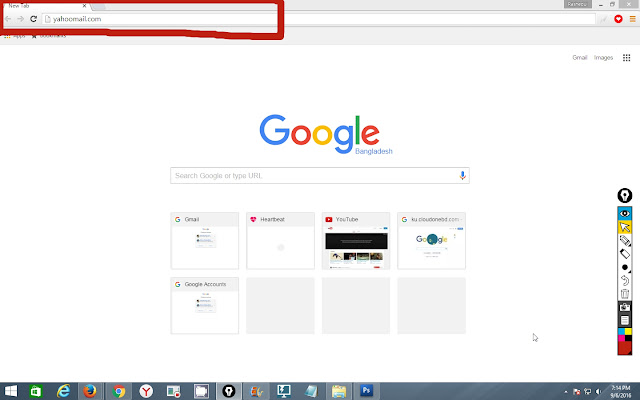
Task: Launch Internet Explorer from the taskbar
Action: pyautogui.click(x=63, y=391)
